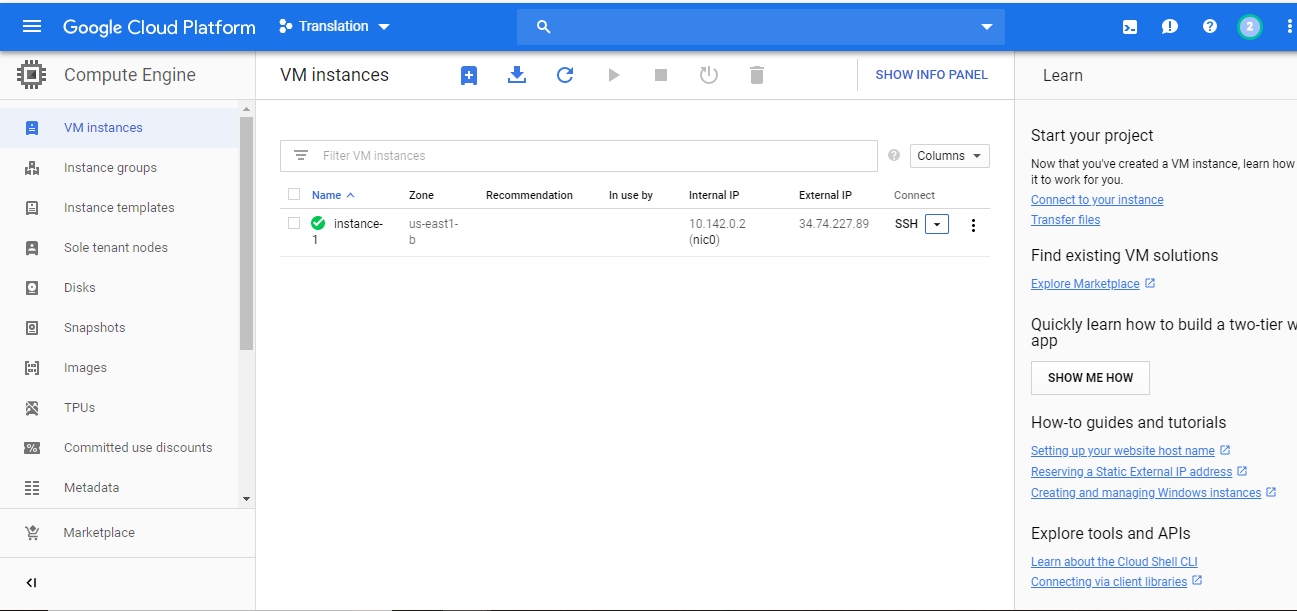Open VM instances in sidebar
This screenshot has height=611, width=1297.
tap(120, 128)
